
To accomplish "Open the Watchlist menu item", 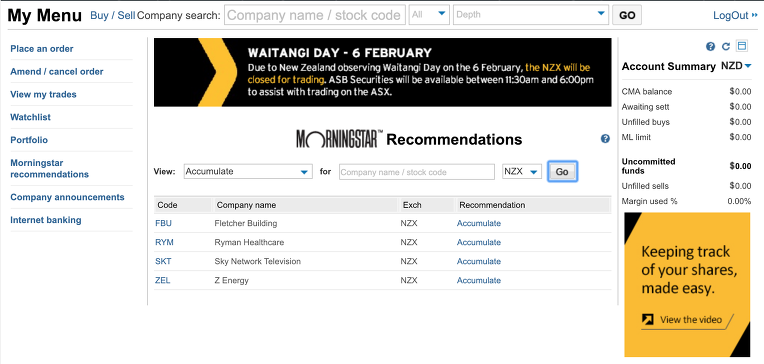I will [x=31, y=117].
